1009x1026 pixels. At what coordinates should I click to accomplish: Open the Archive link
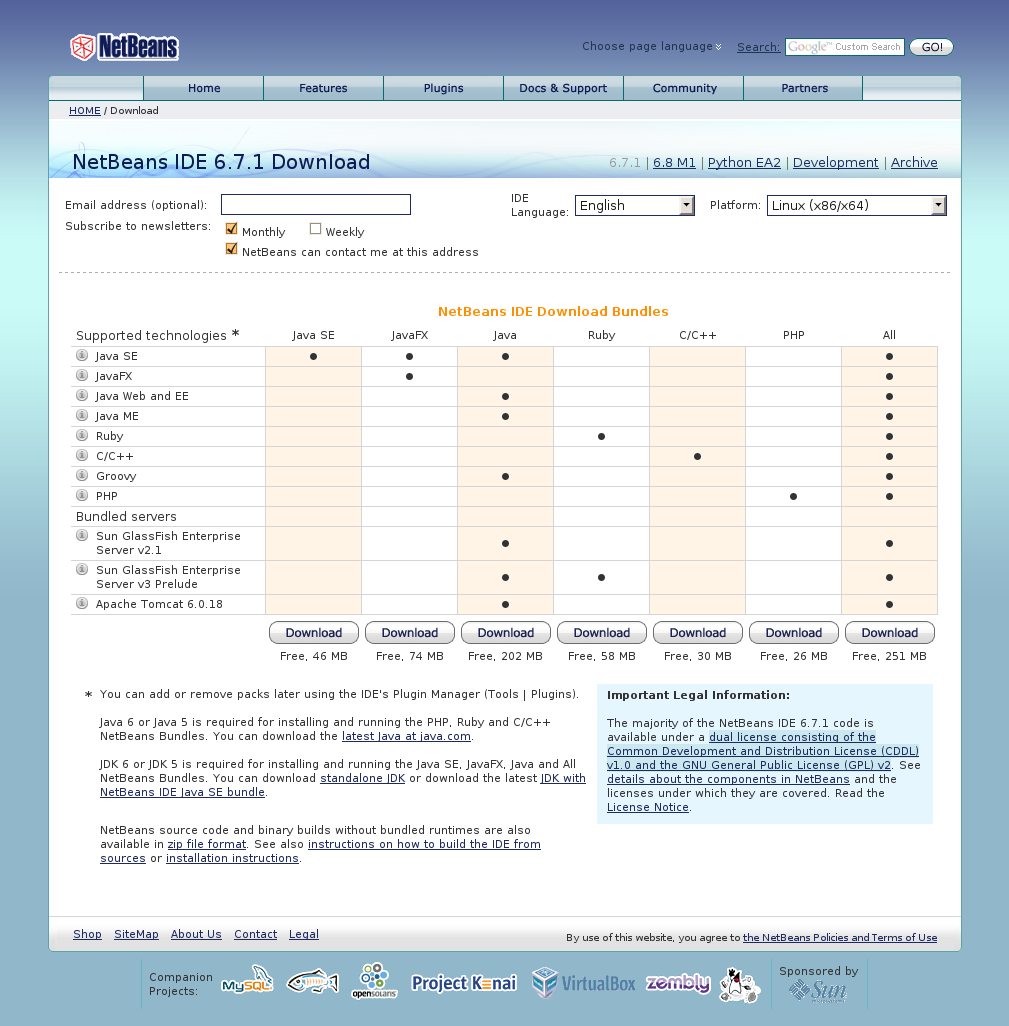click(x=914, y=162)
